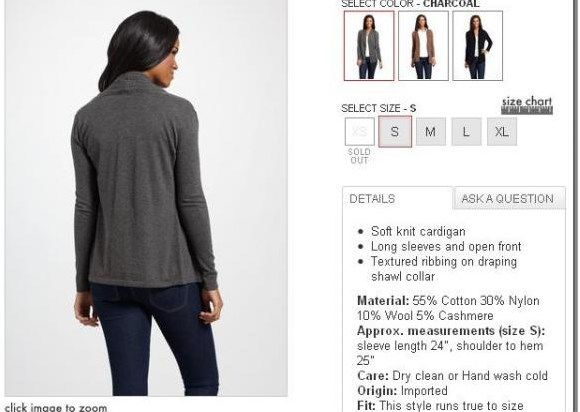
Task: Choose size M
Action: pyautogui.click(x=431, y=132)
